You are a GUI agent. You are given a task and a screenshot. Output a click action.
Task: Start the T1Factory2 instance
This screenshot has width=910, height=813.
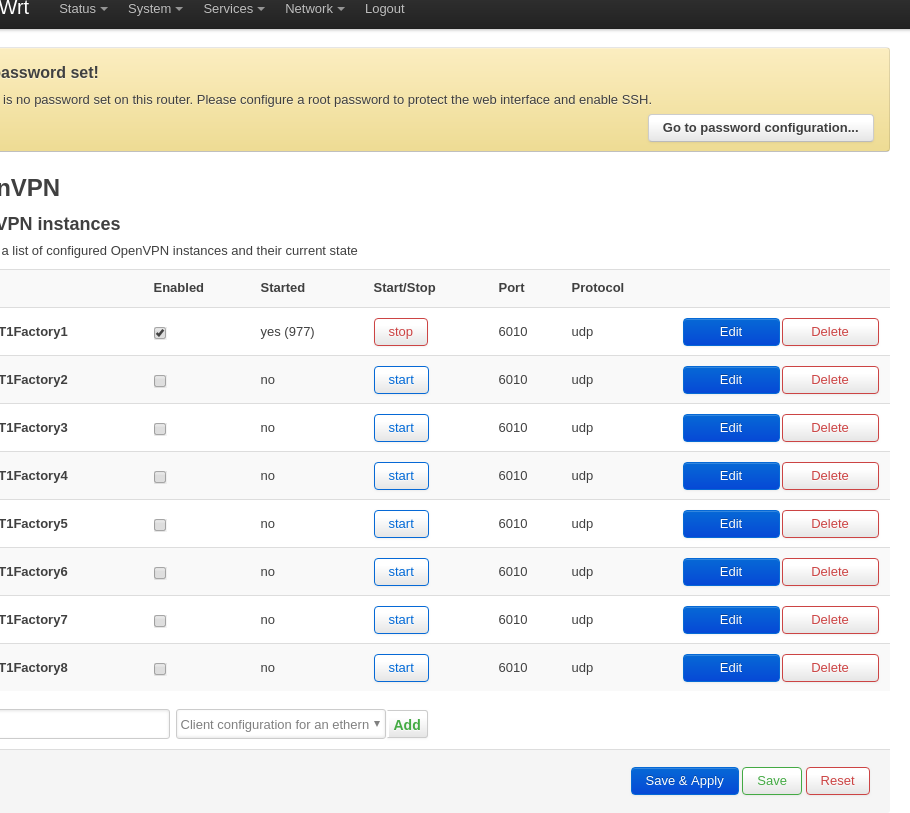click(401, 380)
